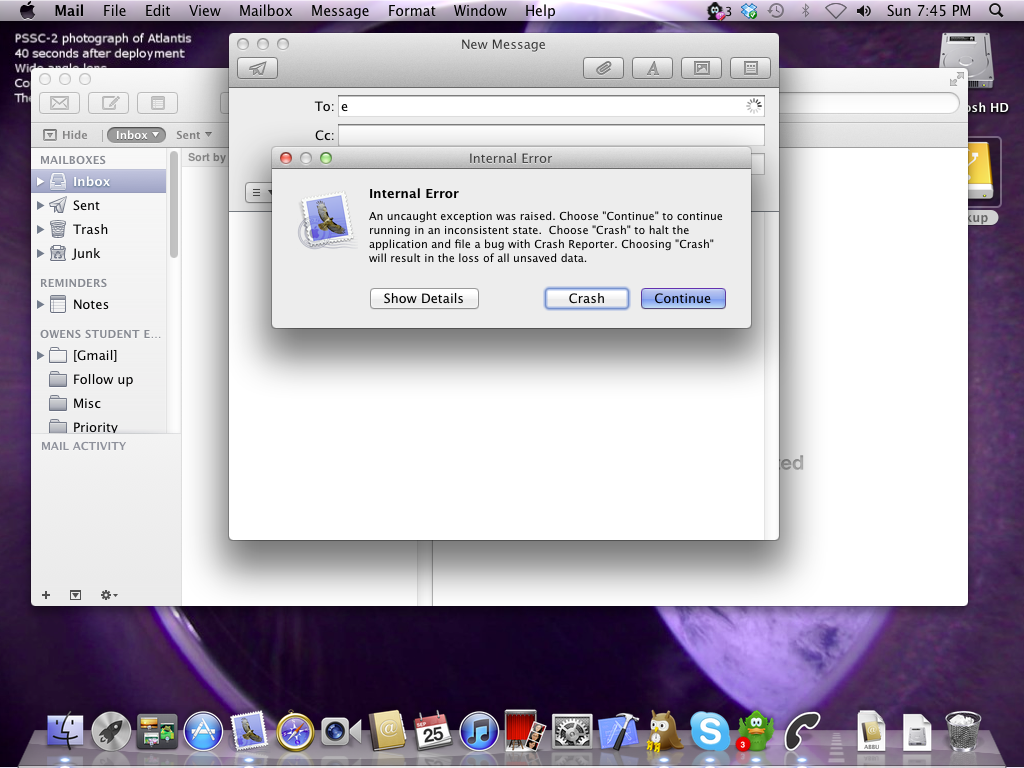
Task: Enter full screen in the Mail window
Action: pyautogui.click(x=957, y=79)
